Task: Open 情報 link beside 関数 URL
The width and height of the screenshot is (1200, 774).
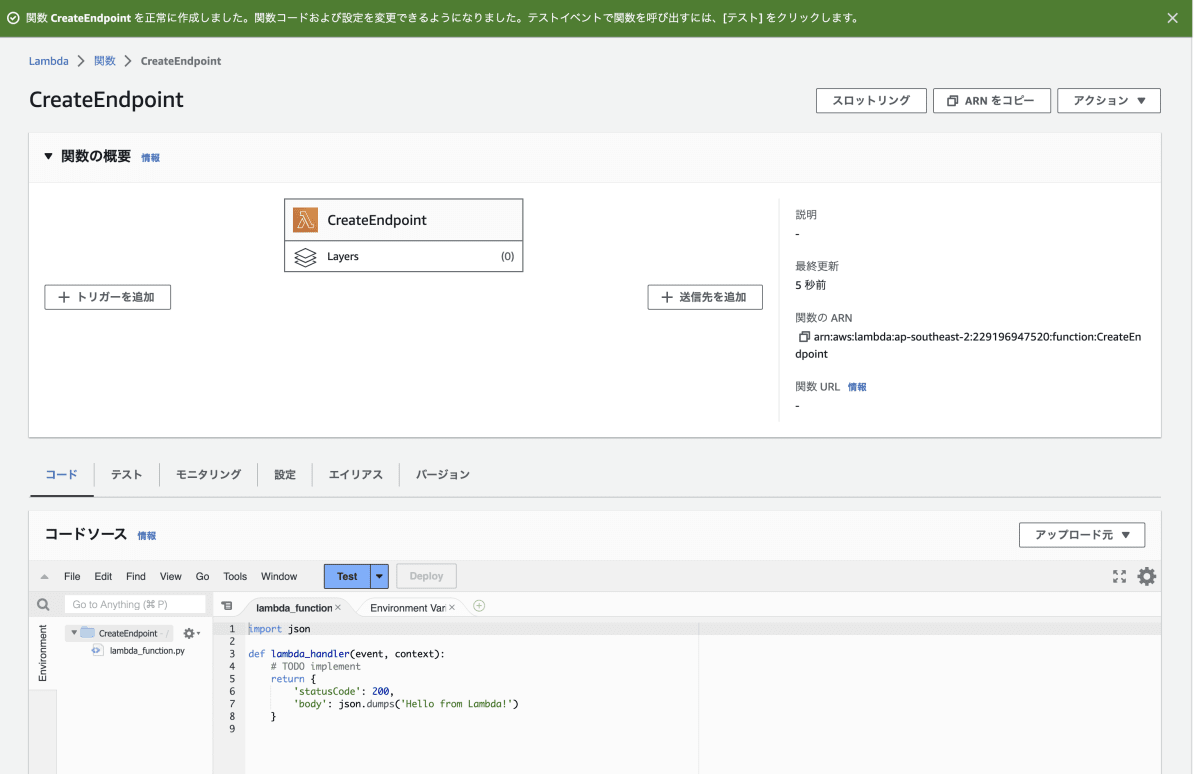Action: 857,387
